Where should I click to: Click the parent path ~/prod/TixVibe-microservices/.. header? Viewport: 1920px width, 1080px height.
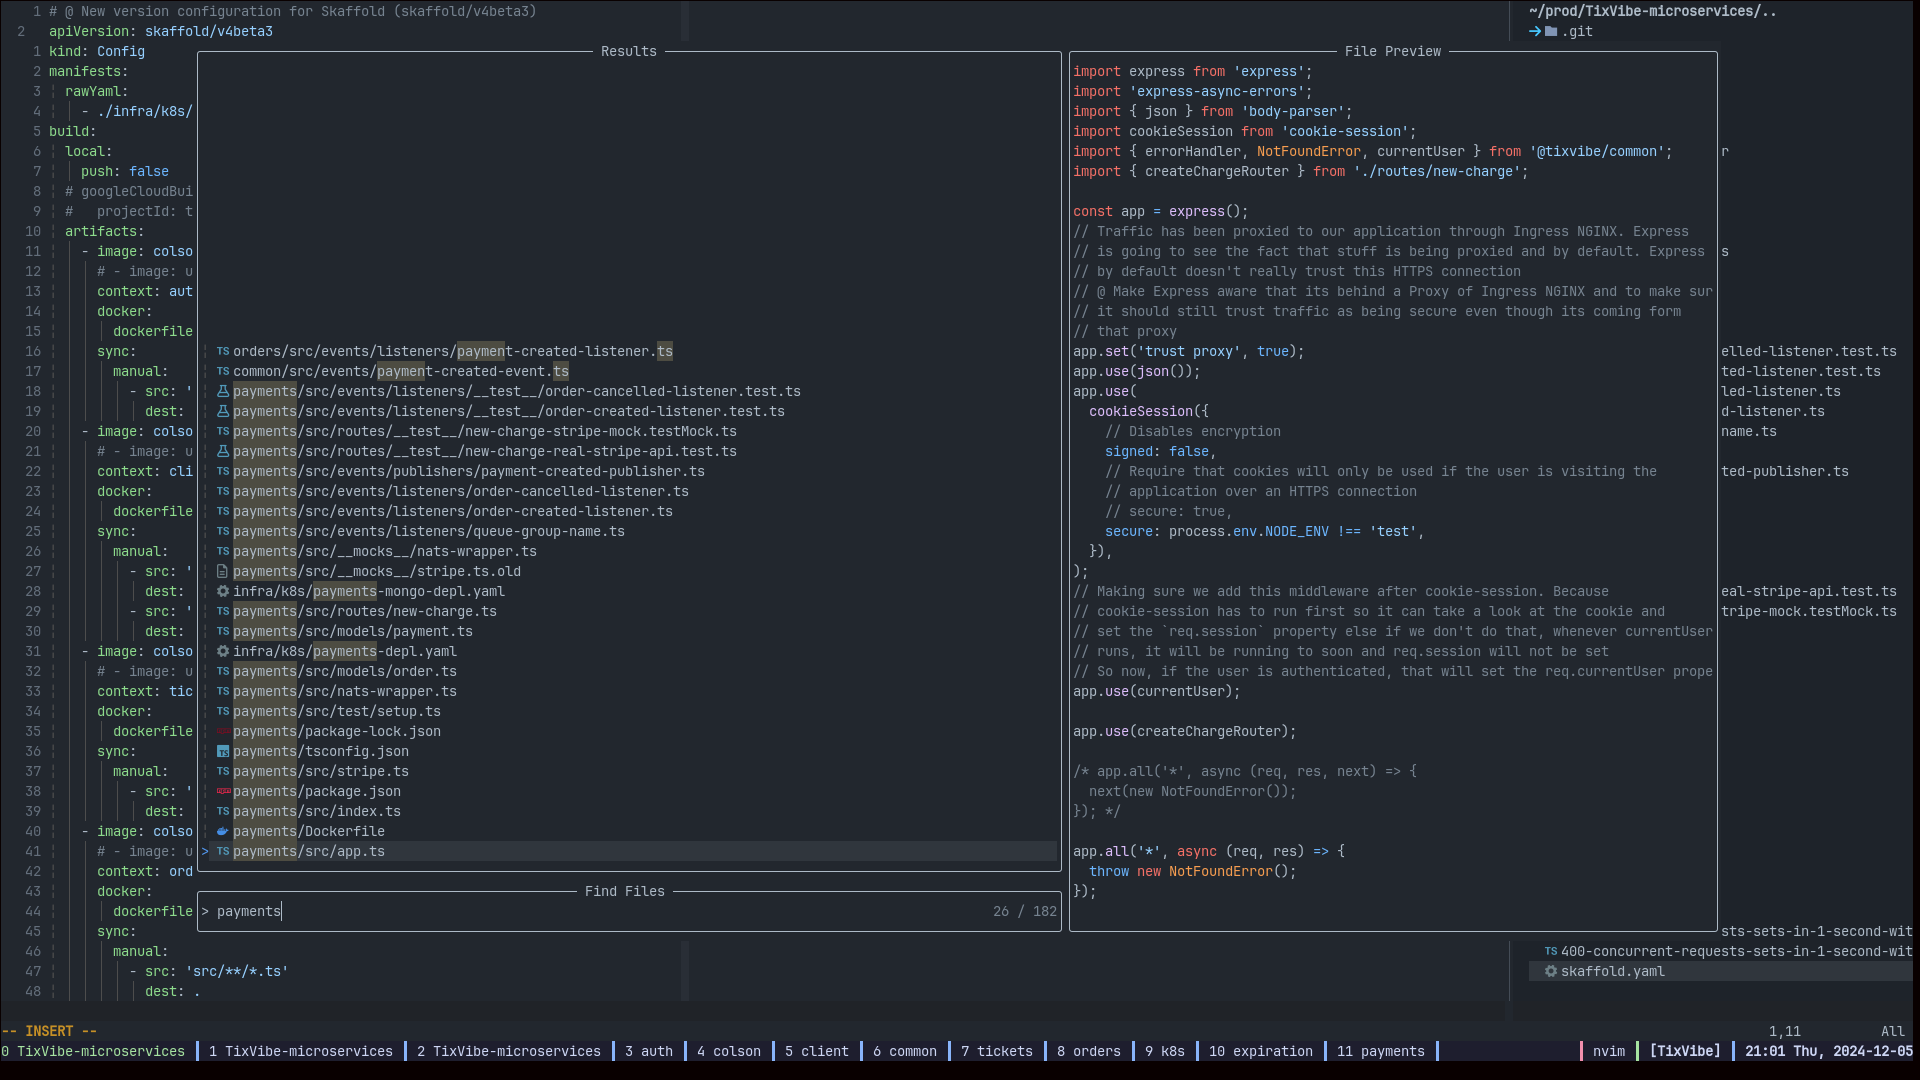pos(1652,11)
